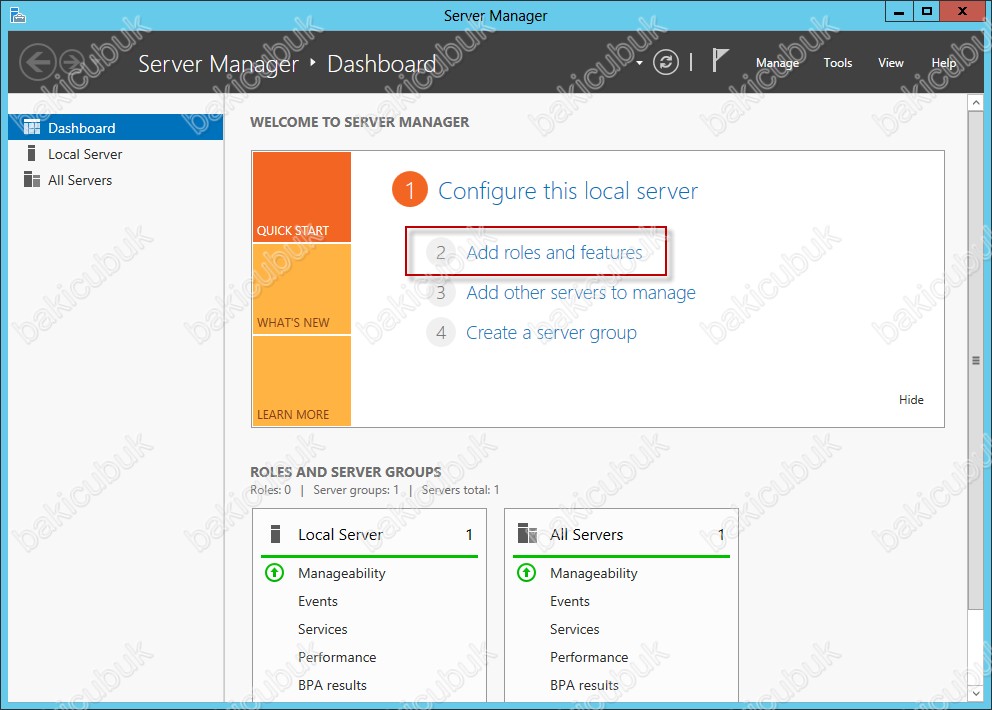Click the step 4 number circle
This screenshot has width=992, height=710.
[x=441, y=332]
